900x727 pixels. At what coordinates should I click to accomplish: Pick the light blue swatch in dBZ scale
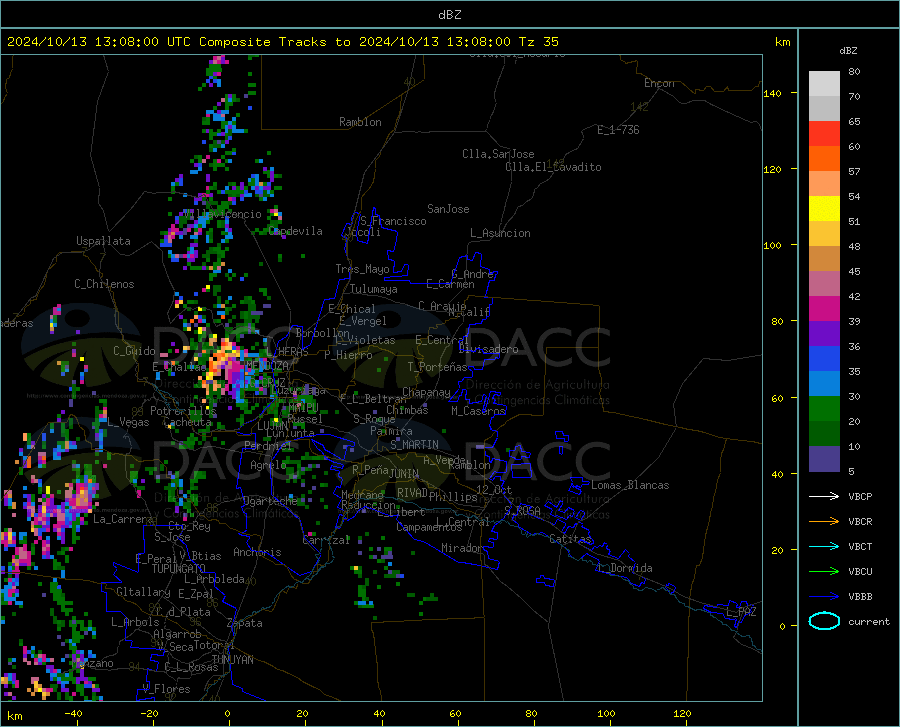824,384
